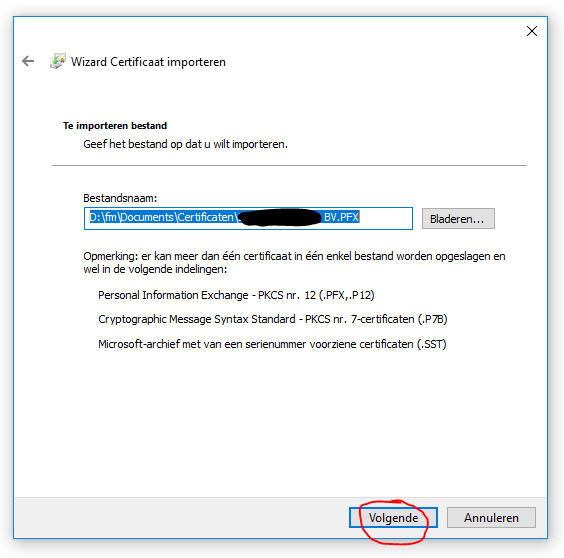Click 'Geef het bestand op dat u wilt importeren.'
The height and width of the screenshot is (558, 564).
[x=186, y=144]
